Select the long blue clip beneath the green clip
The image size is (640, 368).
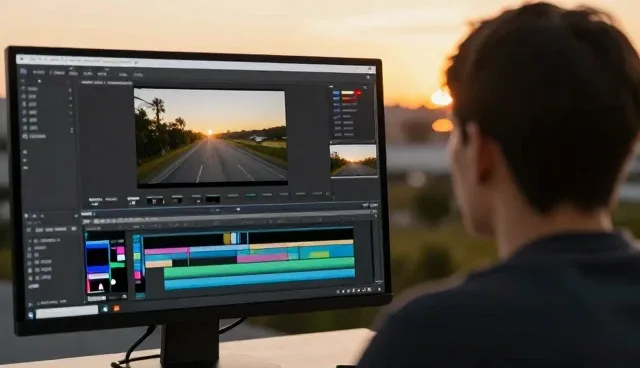[x=259, y=280]
